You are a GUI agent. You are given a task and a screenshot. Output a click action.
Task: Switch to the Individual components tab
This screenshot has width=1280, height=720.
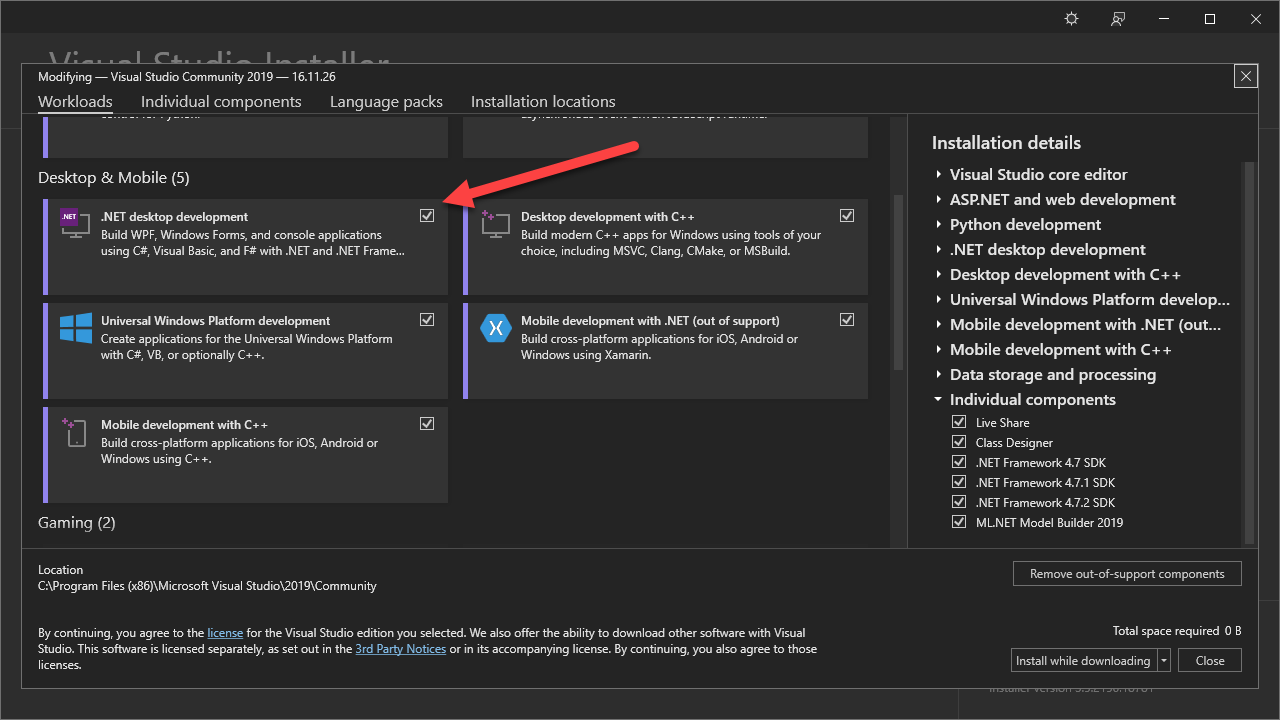click(221, 102)
